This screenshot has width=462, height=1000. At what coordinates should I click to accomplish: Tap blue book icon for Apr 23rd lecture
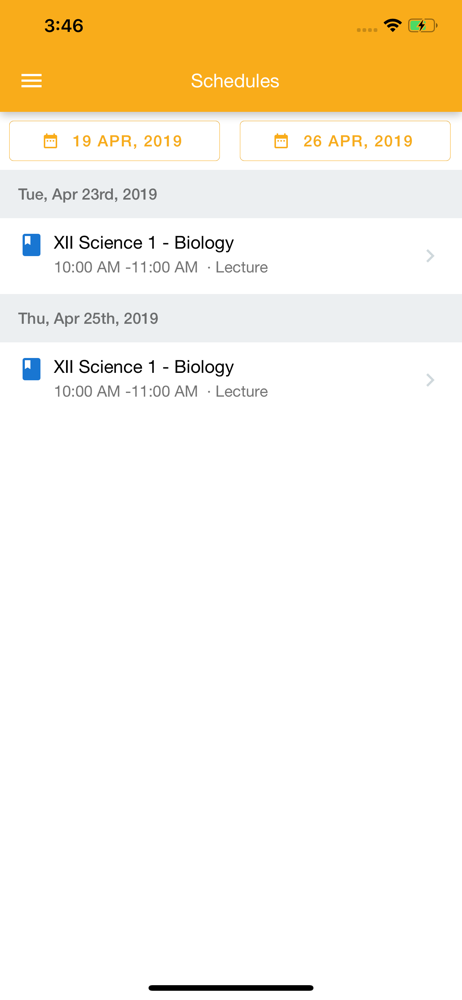tap(31, 245)
